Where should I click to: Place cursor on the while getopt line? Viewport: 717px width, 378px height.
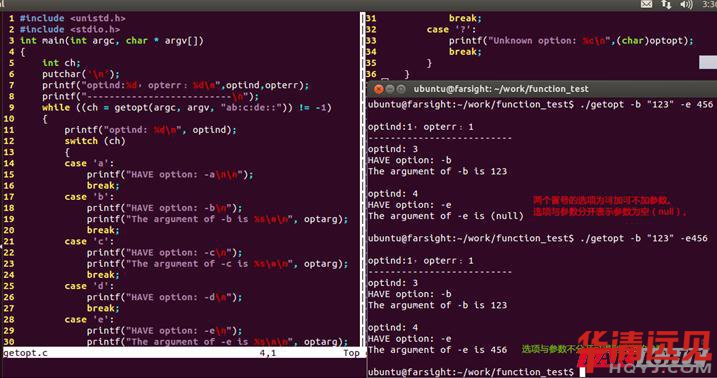point(187,108)
